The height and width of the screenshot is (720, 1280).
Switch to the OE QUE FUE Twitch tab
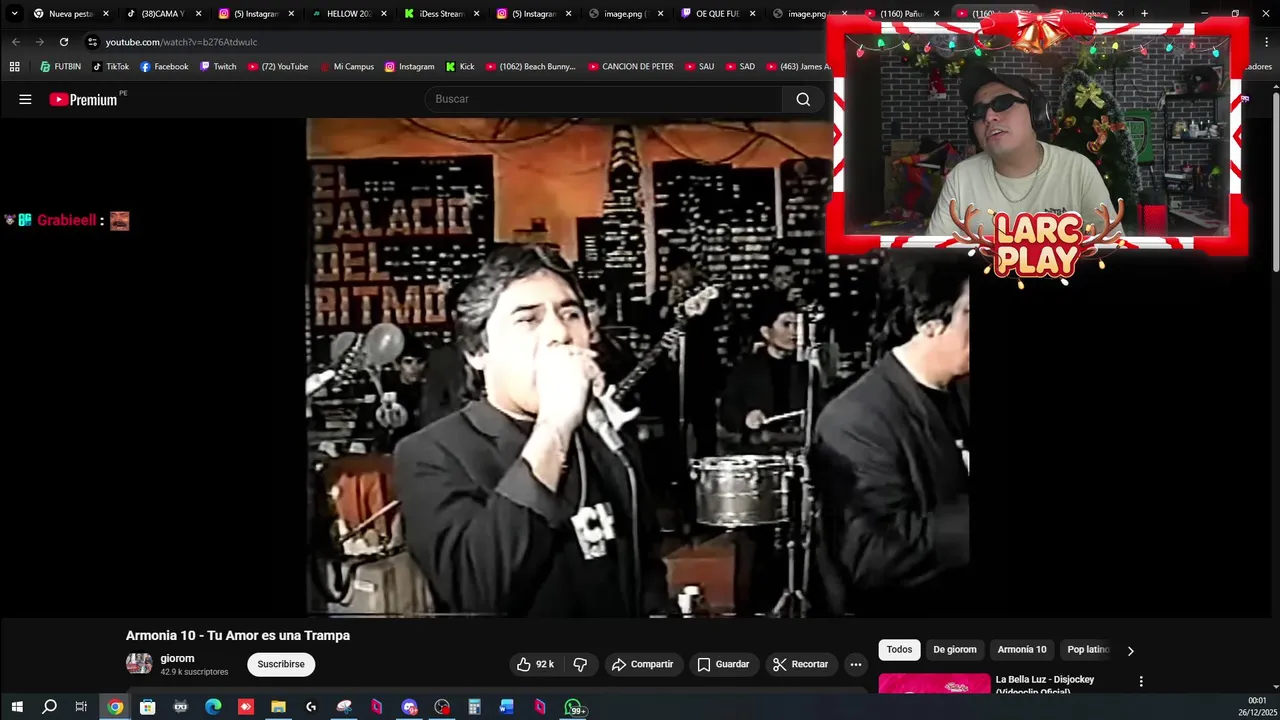coord(718,14)
